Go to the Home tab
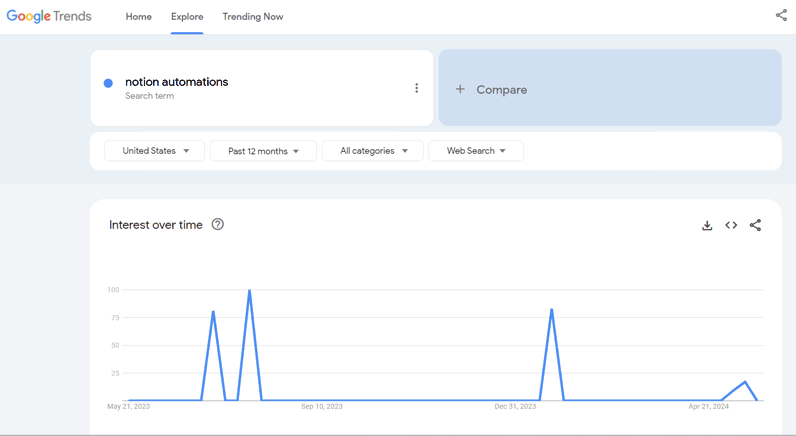 click(139, 17)
